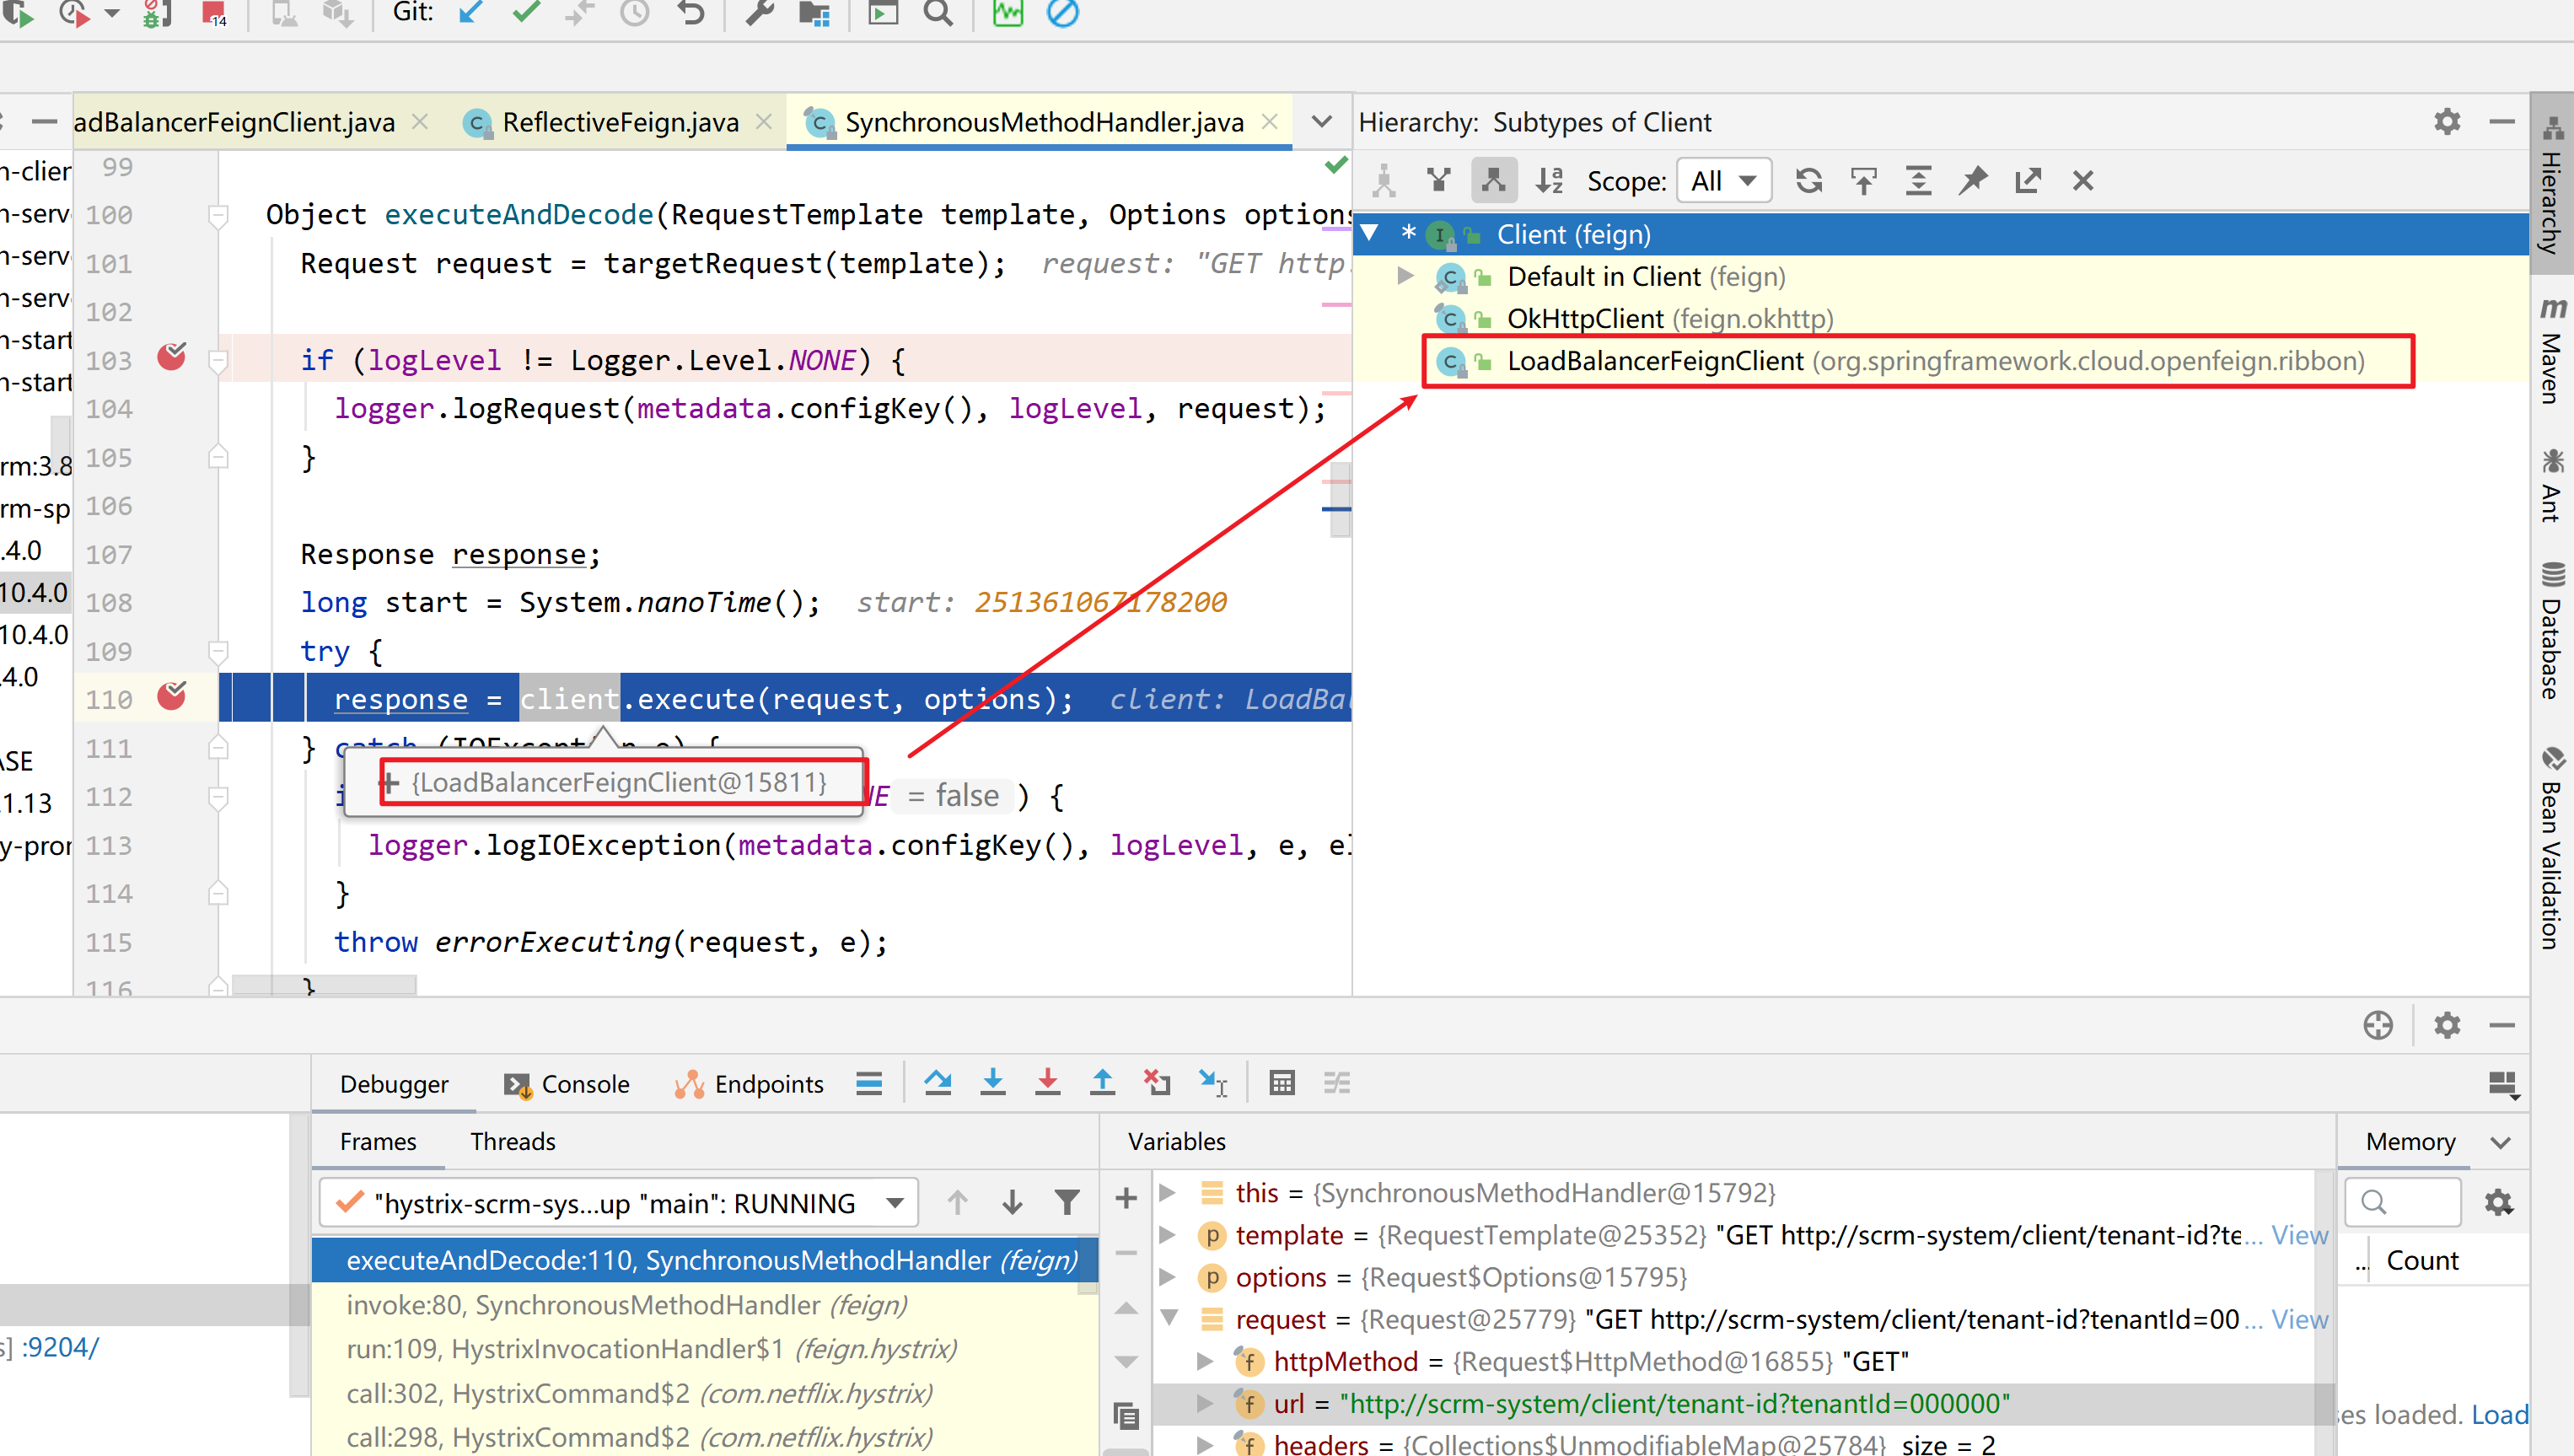2574x1456 pixels.
Task: Click the Step Out debugger icon
Action: pos(1102,1083)
